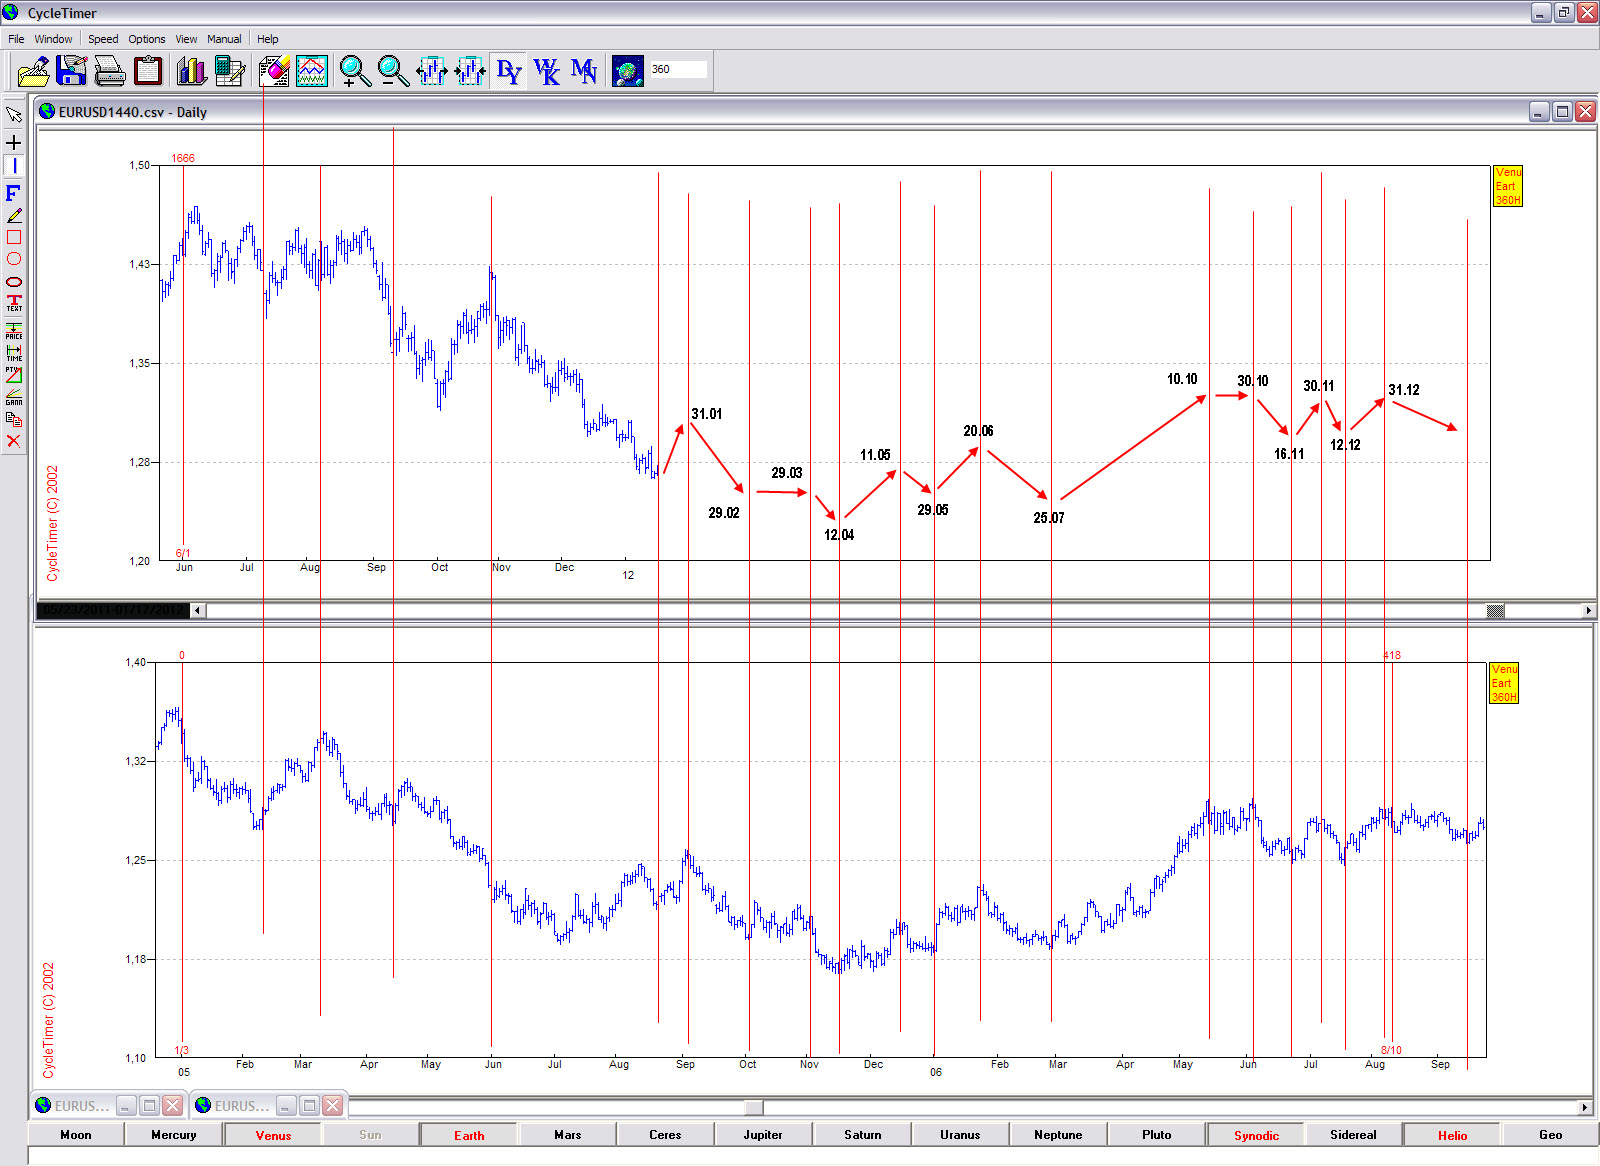Click upper chart's horizontal scrollbar thumb
The height and width of the screenshot is (1166, 1600).
tap(1495, 611)
